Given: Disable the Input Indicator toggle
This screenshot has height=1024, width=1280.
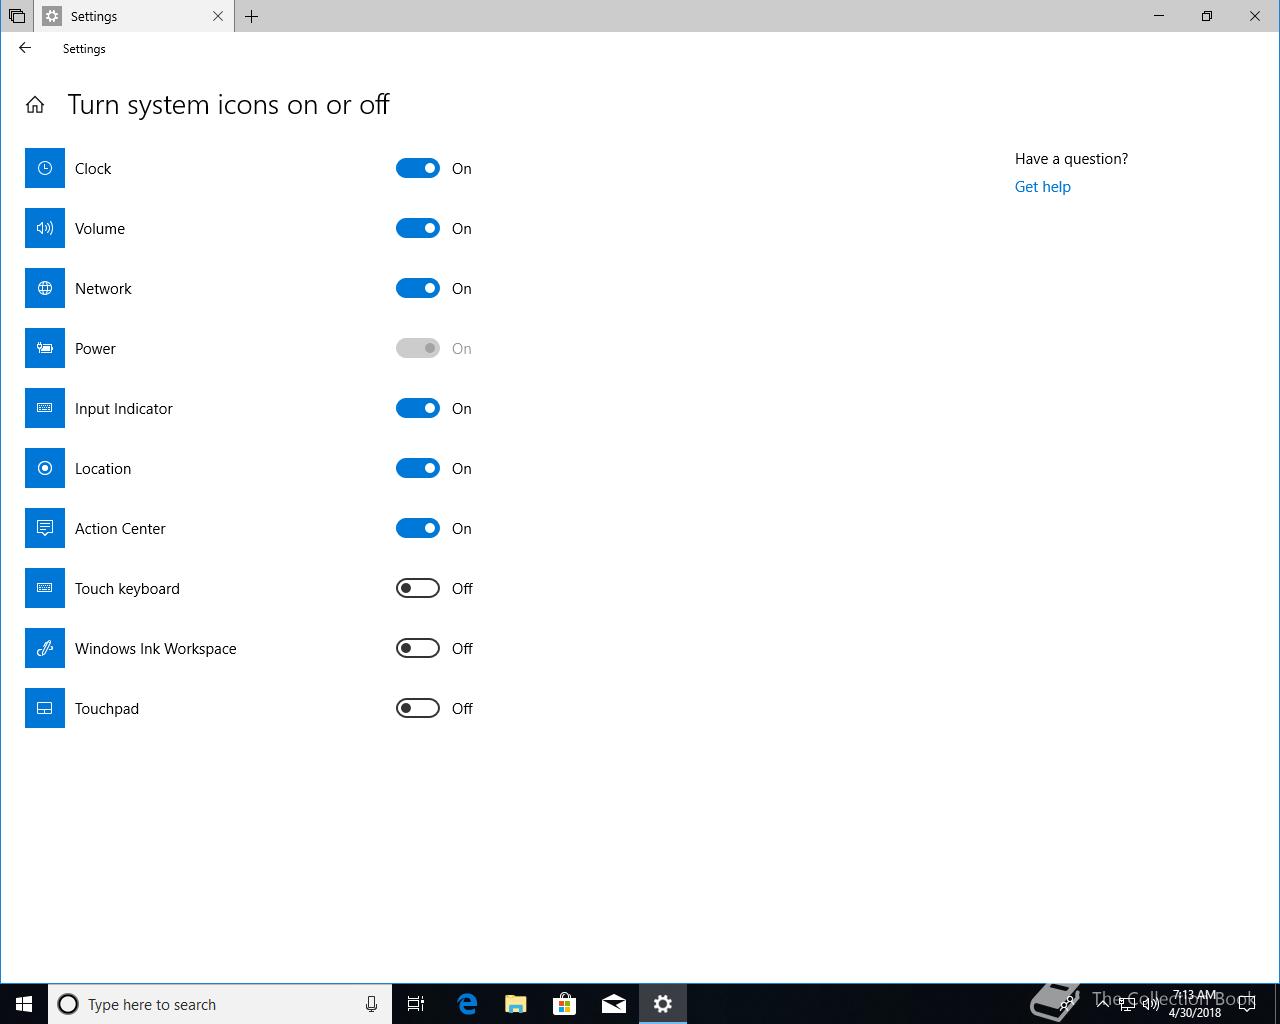Looking at the screenshot, I should (418, 408).
